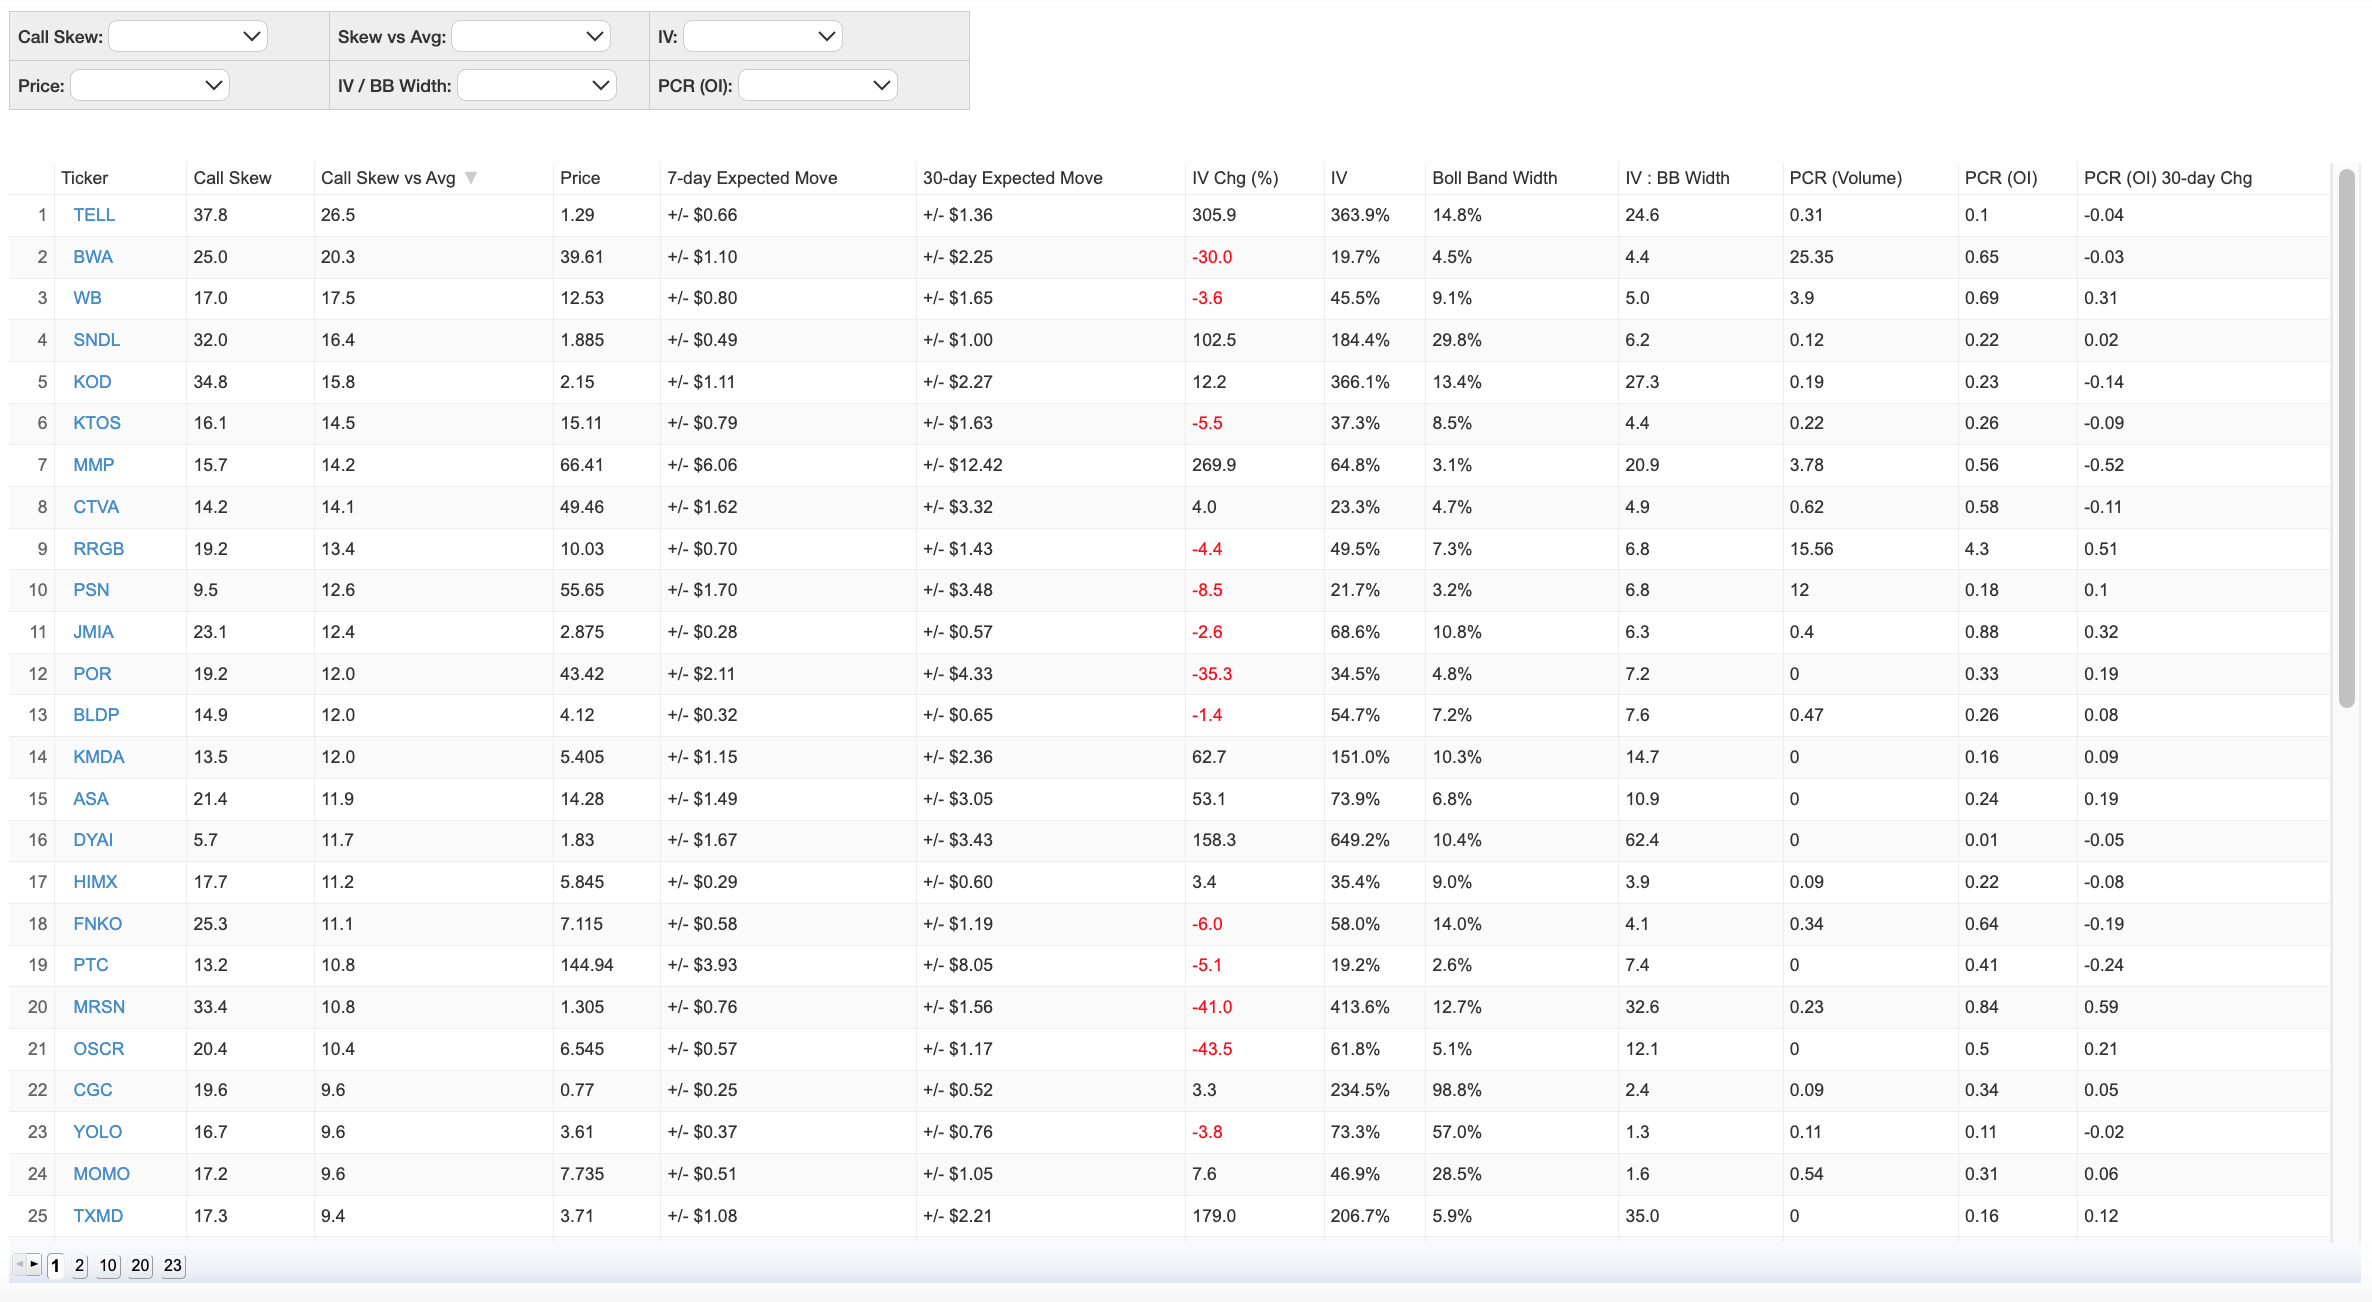The height and width of the screenshot is (1302, 2372).
Task: Select TELL's IV value 363.9%
Action: [x=1360, y=215]
